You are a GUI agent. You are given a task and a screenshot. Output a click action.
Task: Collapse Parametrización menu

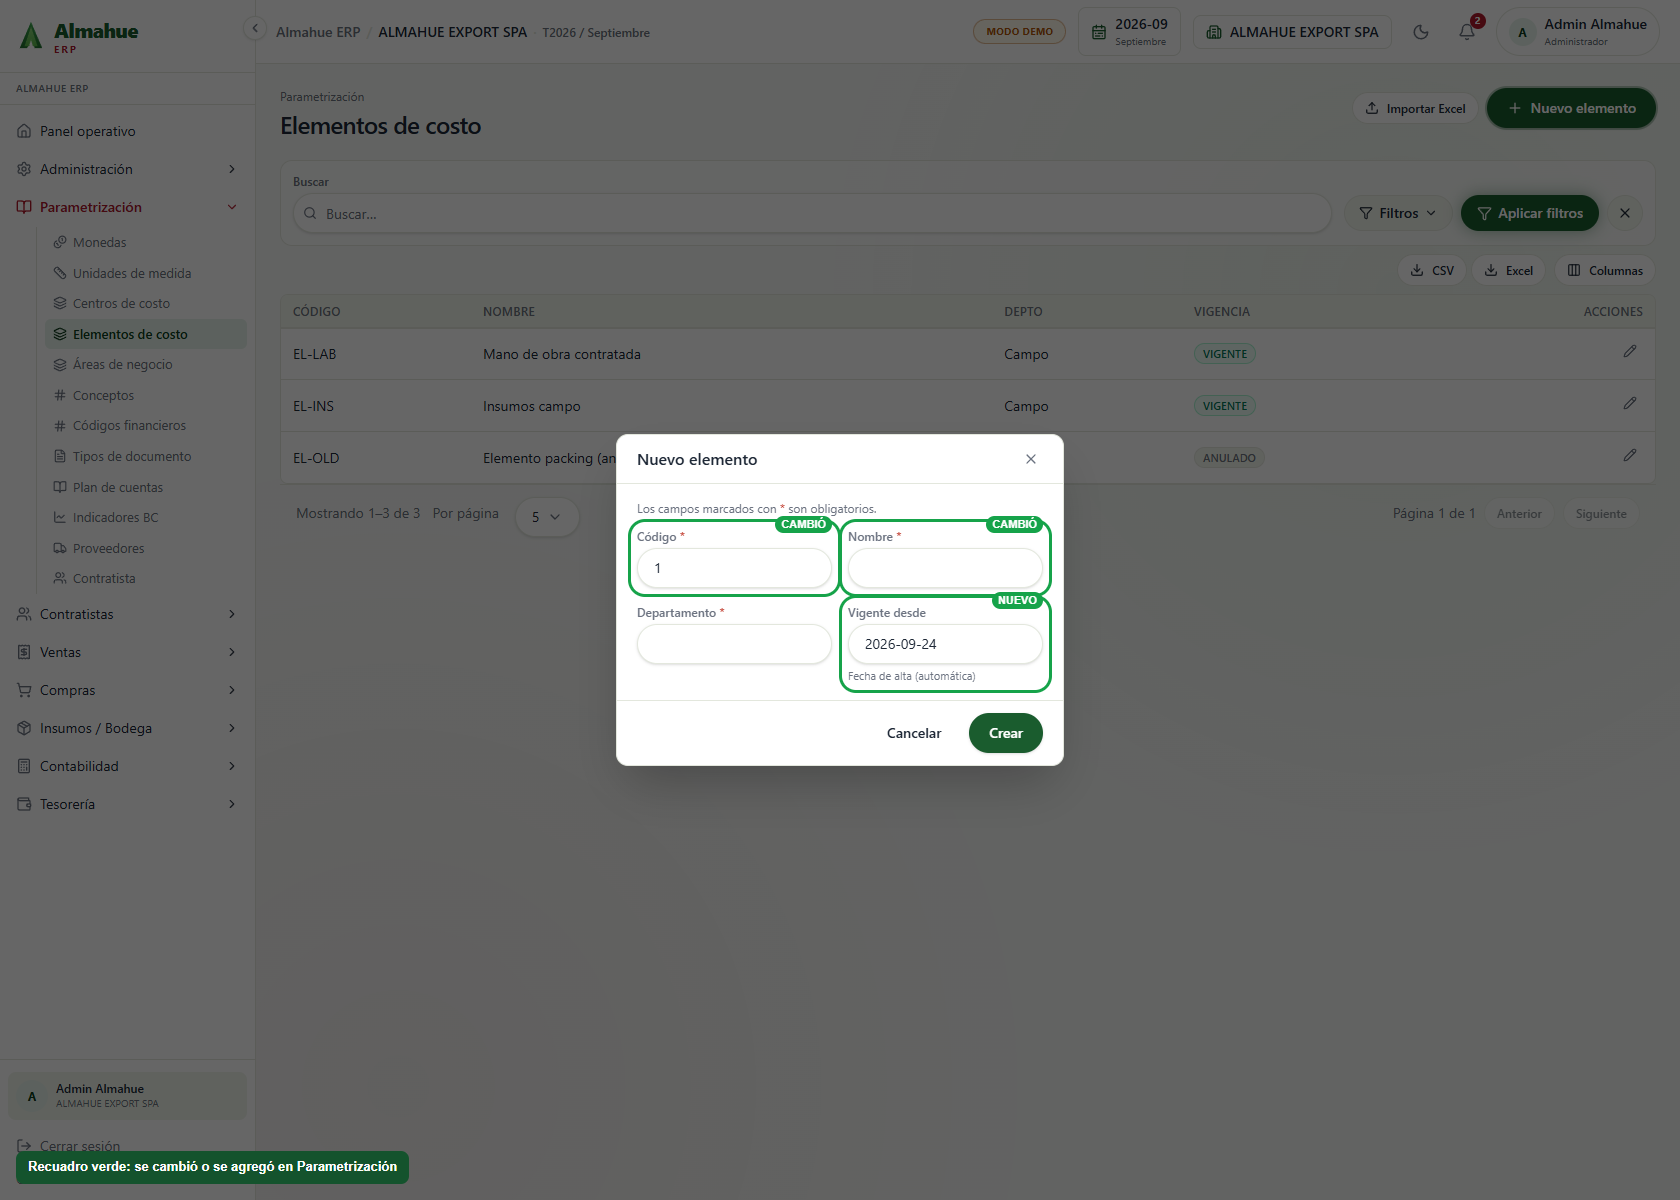127,207
